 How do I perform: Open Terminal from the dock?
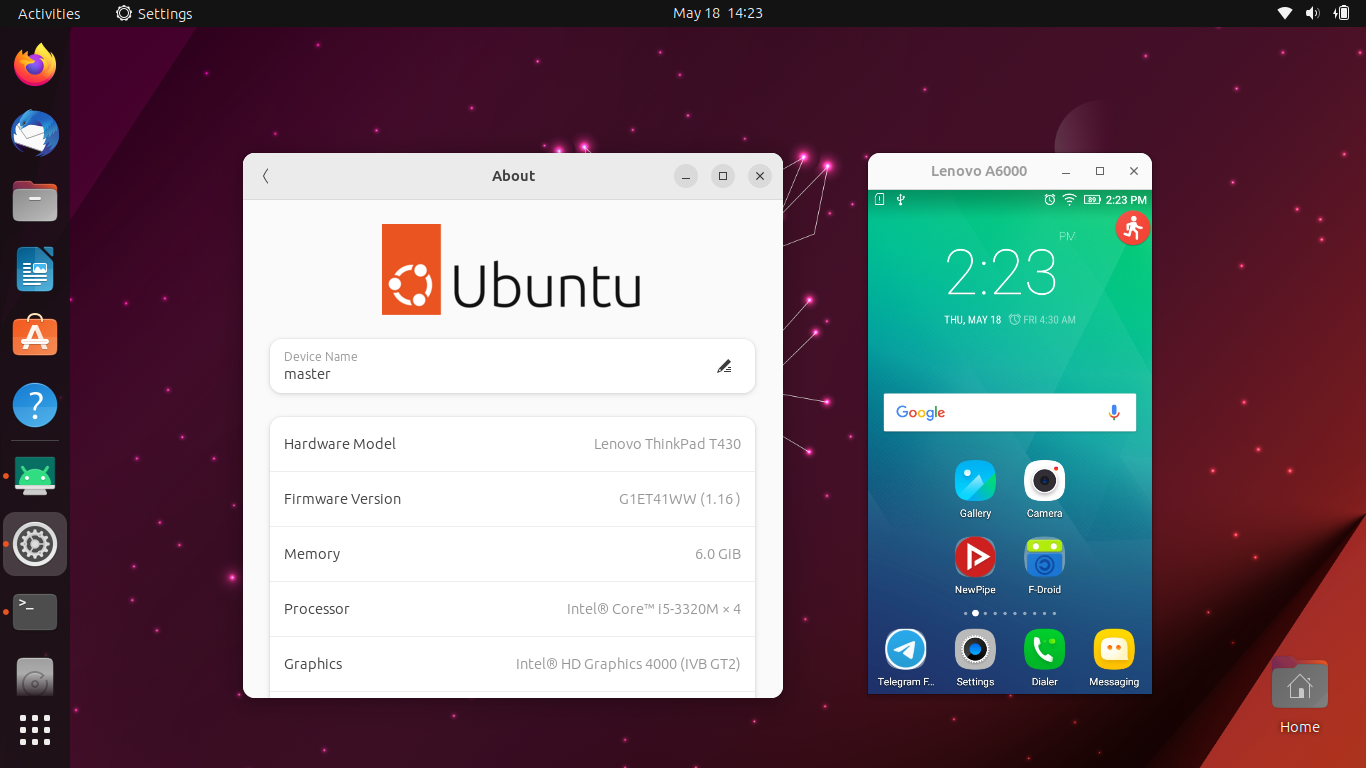click(x=35, y=611)
